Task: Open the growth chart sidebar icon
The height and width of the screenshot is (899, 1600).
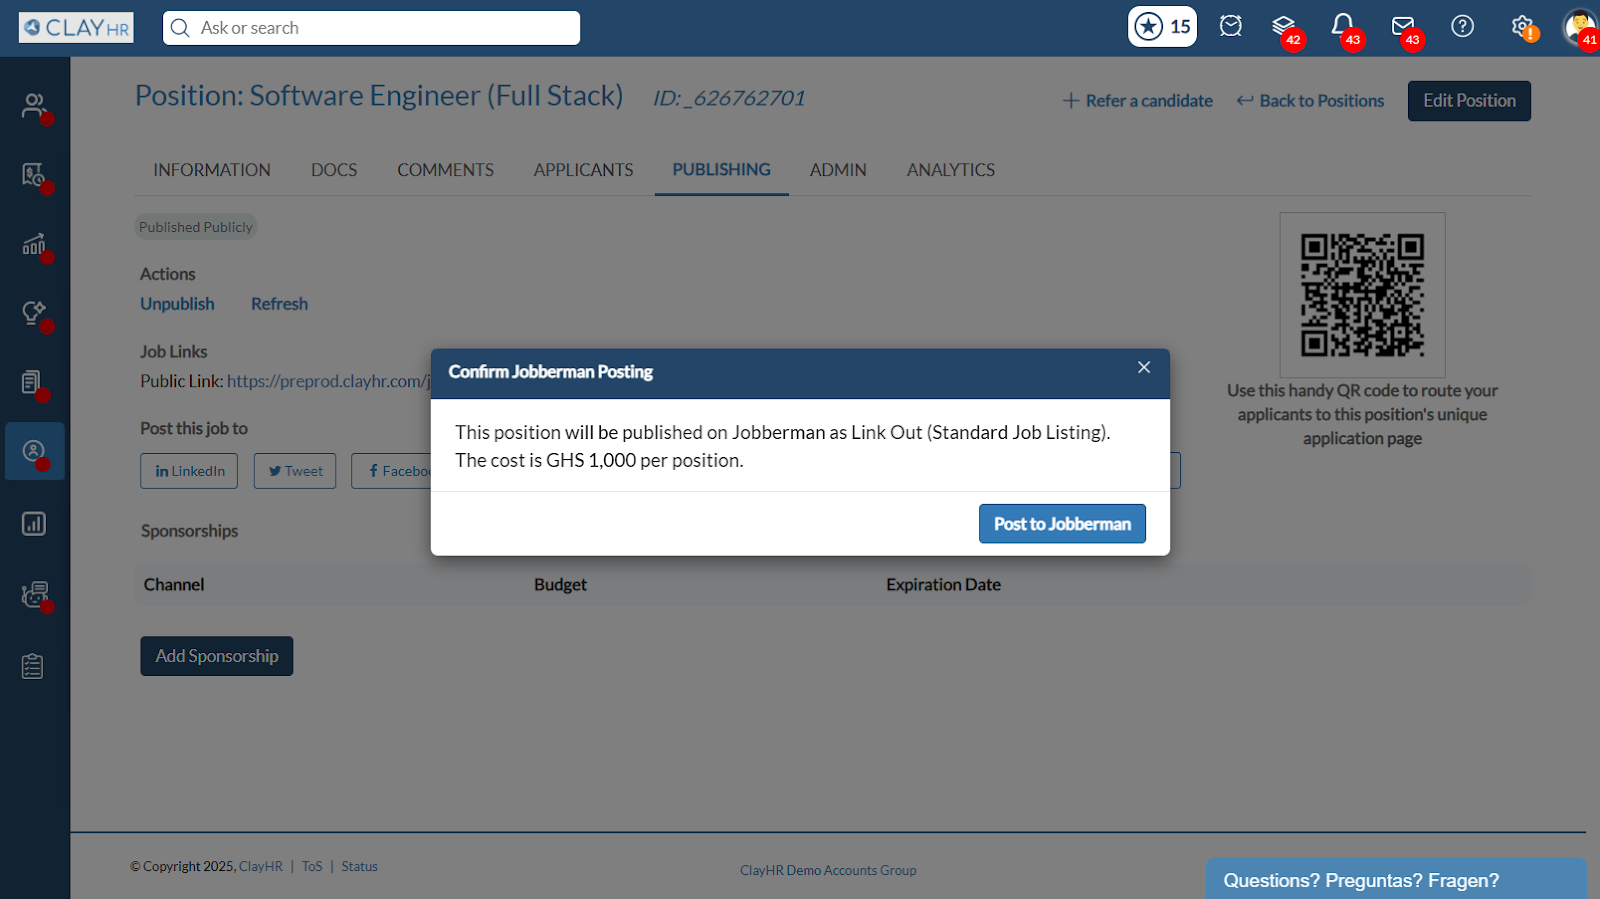Action: click(x=34, y=244)
